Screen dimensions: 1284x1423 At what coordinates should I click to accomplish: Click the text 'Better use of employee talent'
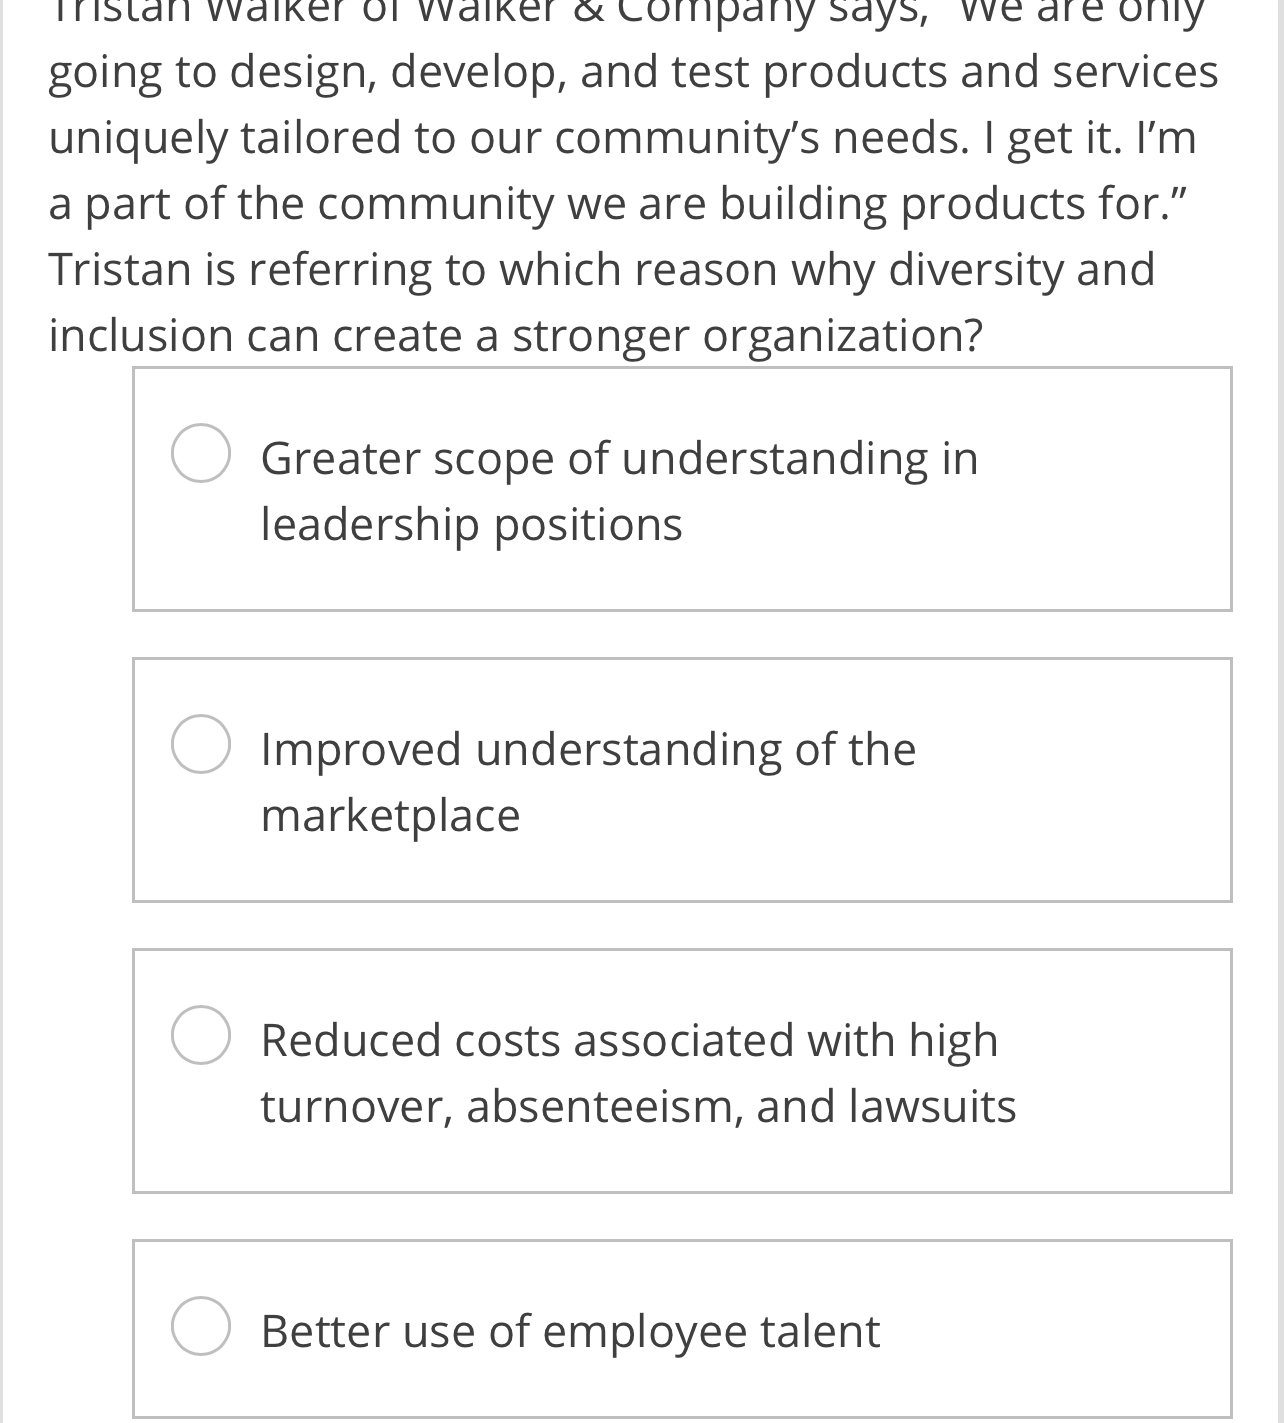click(x=570, y=1330)
